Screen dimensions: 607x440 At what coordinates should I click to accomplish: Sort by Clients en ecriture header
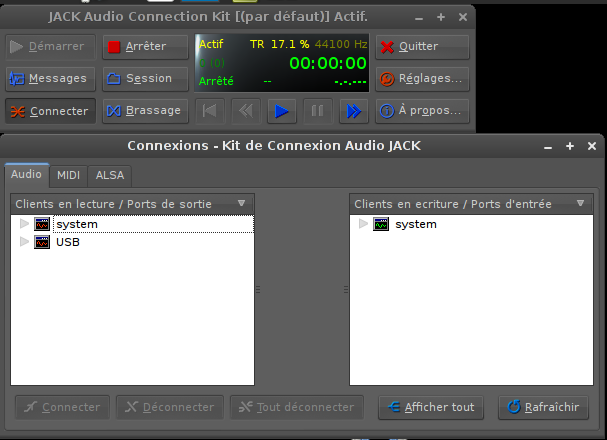coord(471,204)
